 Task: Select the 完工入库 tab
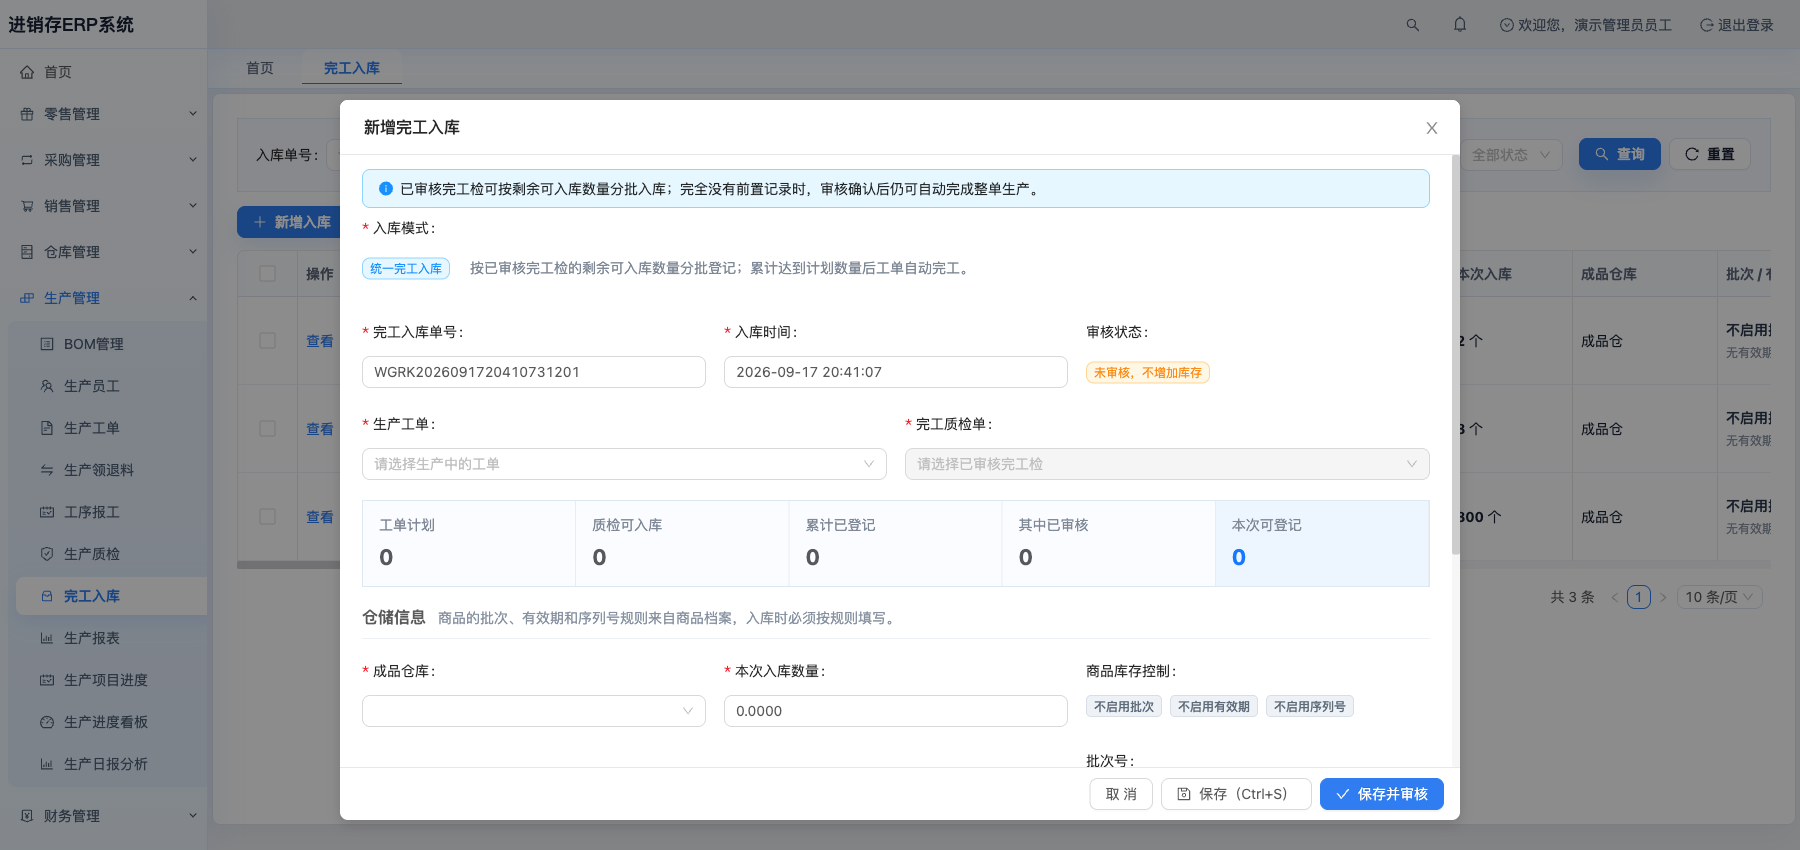[352, 68]
